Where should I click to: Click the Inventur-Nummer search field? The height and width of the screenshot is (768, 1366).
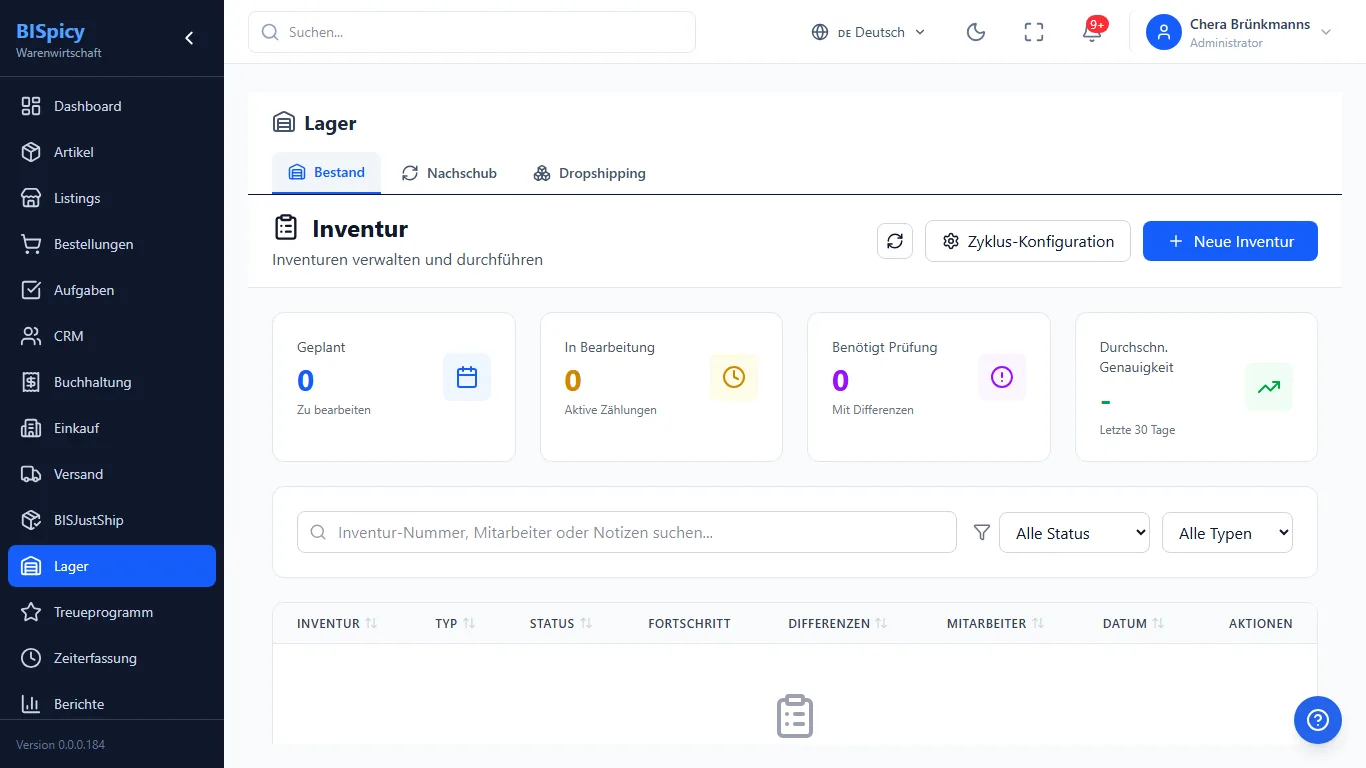tap(627, 532)
